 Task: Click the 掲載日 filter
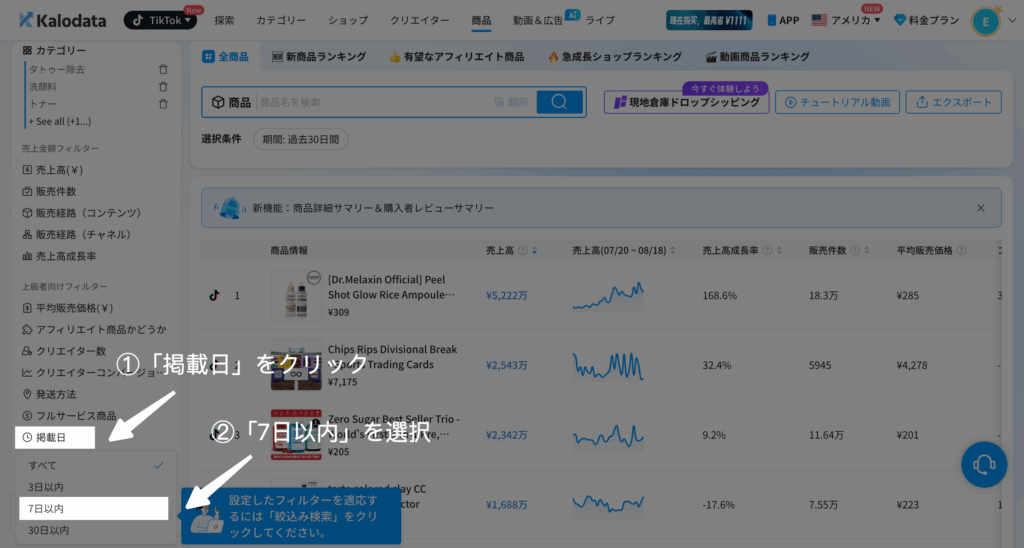coord(55,438)
